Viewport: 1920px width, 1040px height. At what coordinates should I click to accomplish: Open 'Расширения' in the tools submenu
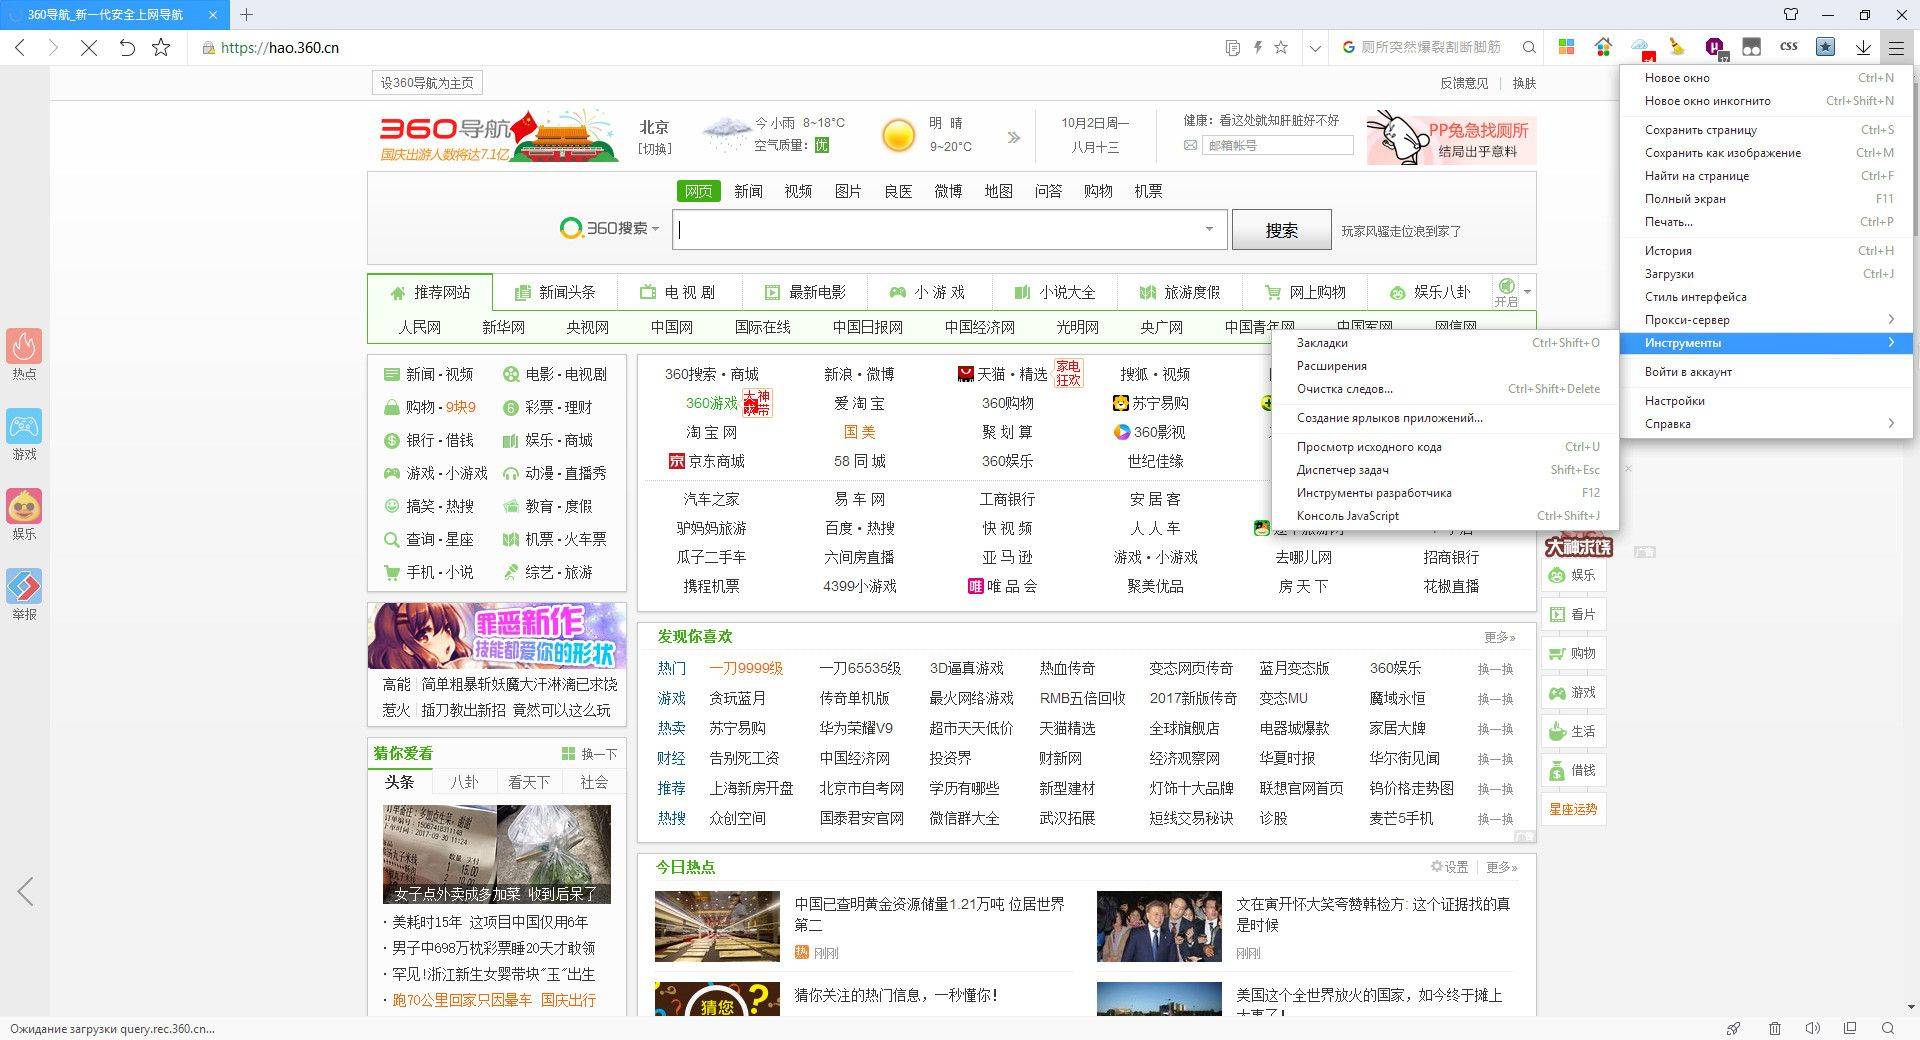coord(1445,365)
